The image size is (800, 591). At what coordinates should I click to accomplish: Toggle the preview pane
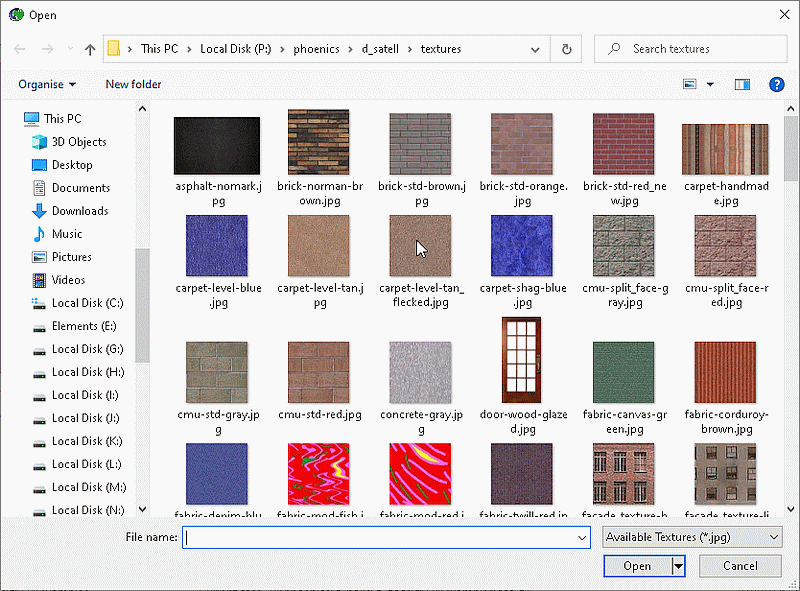pos(741,84)
